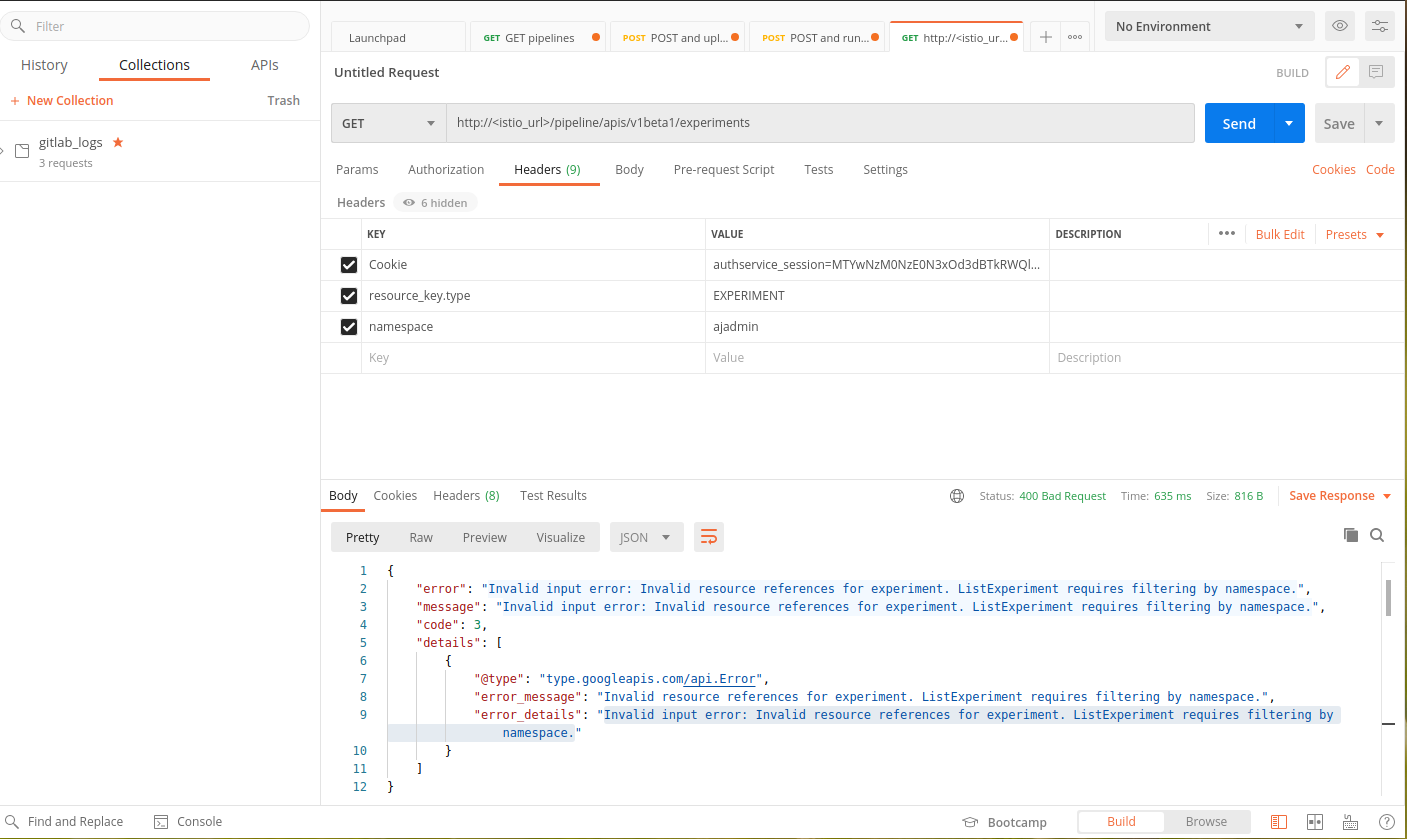Open the GET request method dropdown

coord(388,122)
